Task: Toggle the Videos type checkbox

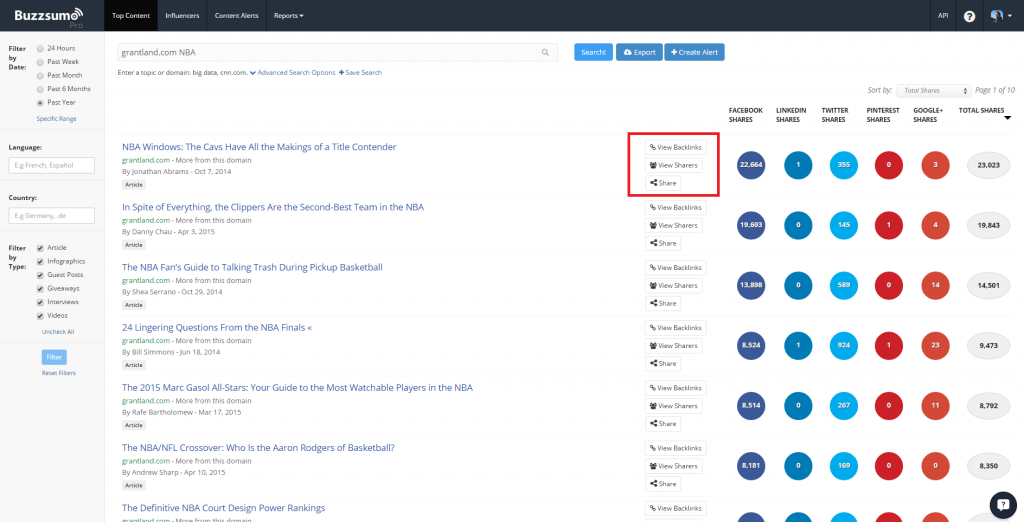Action: (39, 315)
